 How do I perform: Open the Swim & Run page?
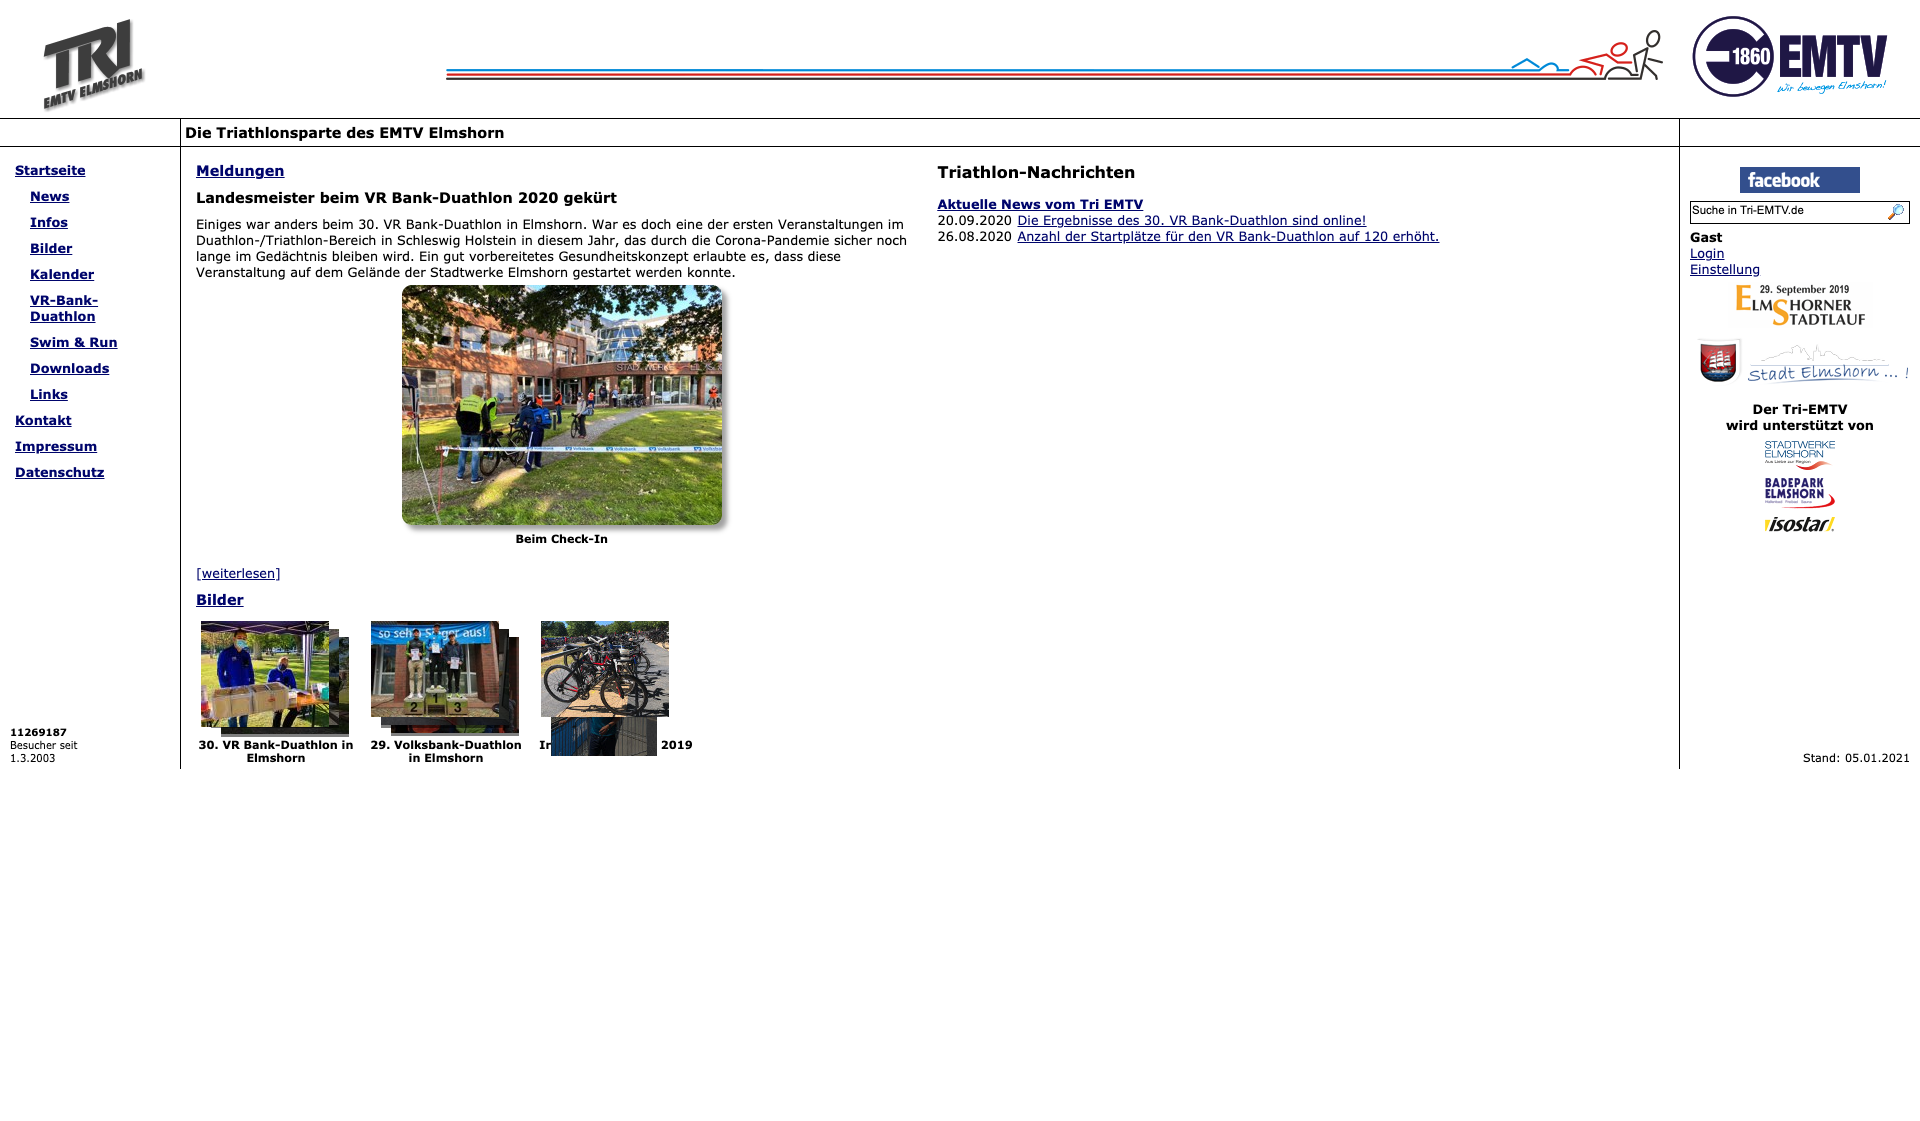73,342
